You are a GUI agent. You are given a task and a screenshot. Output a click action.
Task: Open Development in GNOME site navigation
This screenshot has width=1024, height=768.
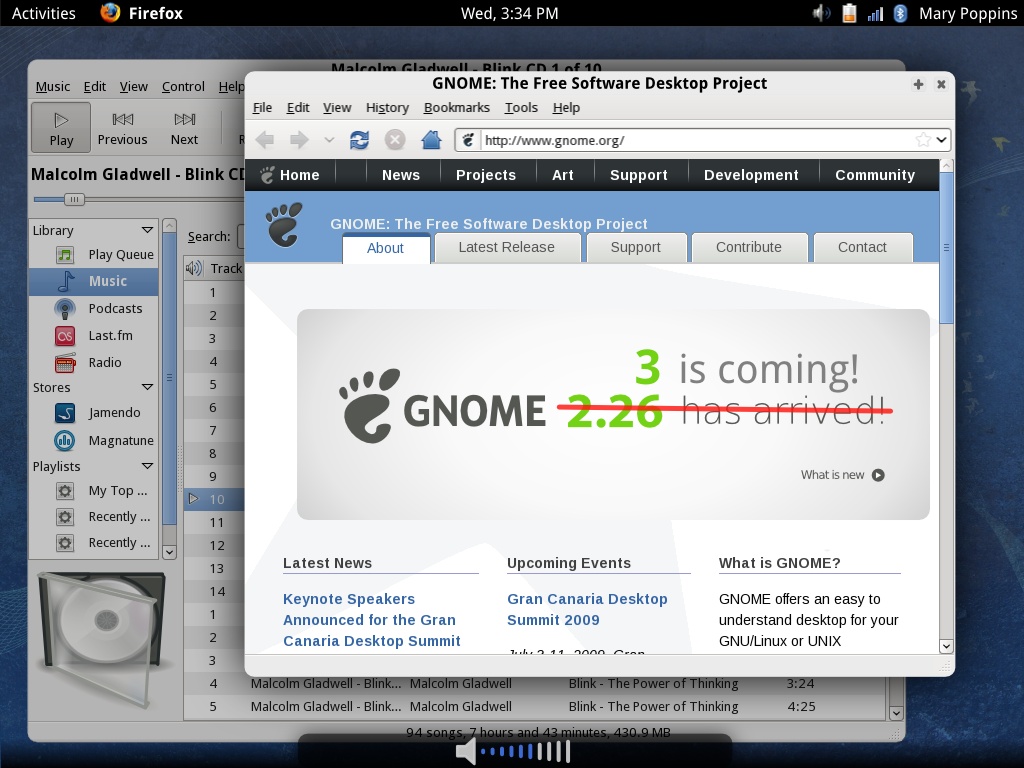click(751, 175)
